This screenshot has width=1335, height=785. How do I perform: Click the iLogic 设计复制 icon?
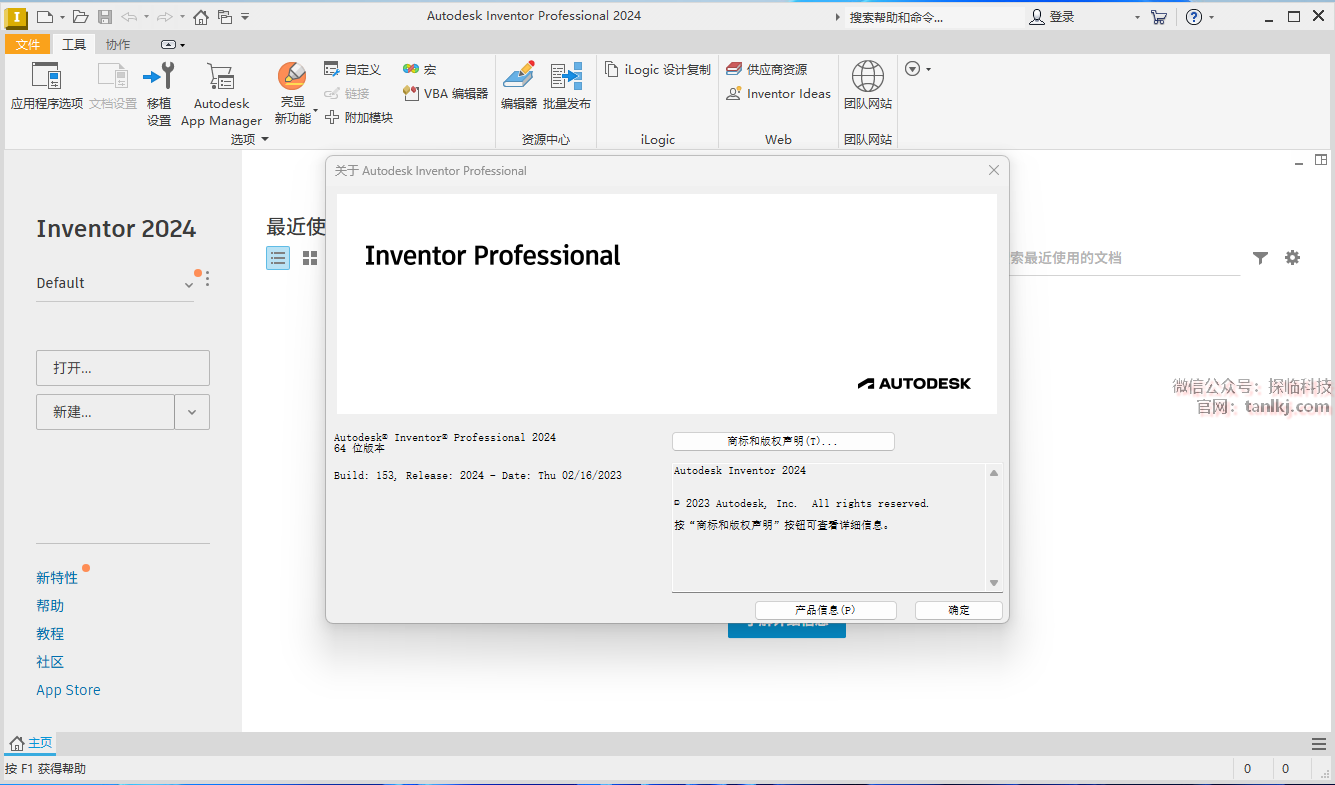coord(612,69)
